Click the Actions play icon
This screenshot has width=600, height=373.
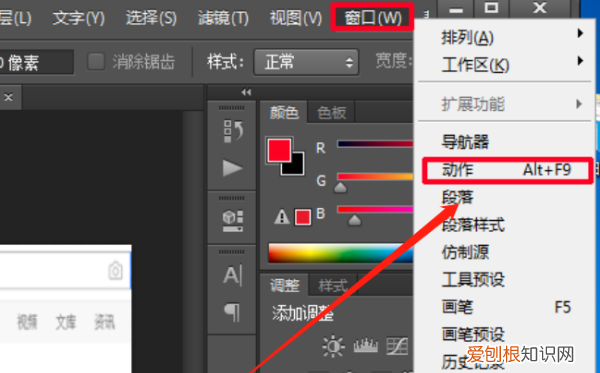(232, 168)
